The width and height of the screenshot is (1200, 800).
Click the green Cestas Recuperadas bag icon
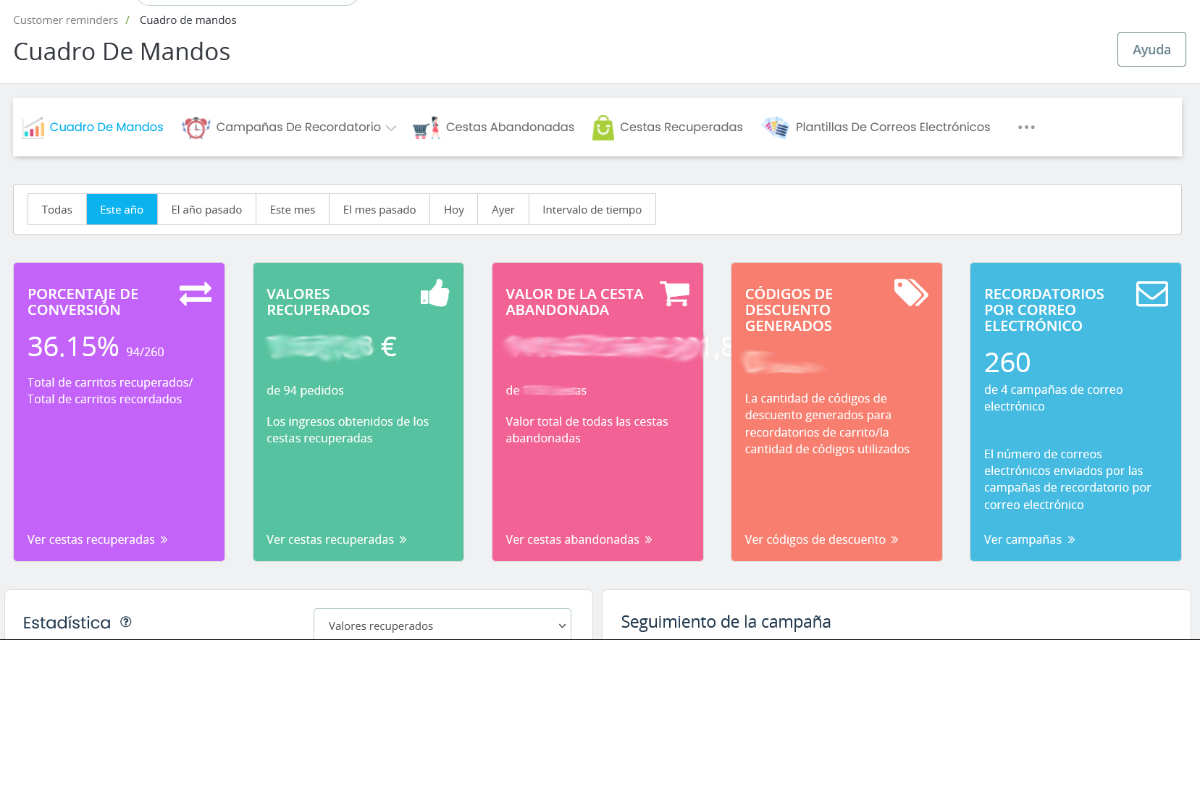(x=602, y=128)
